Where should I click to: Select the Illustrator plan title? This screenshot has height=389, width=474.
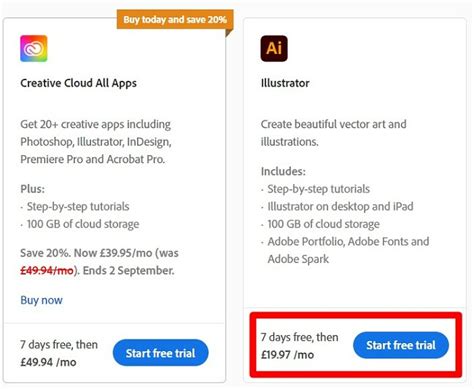click(285, 83)
